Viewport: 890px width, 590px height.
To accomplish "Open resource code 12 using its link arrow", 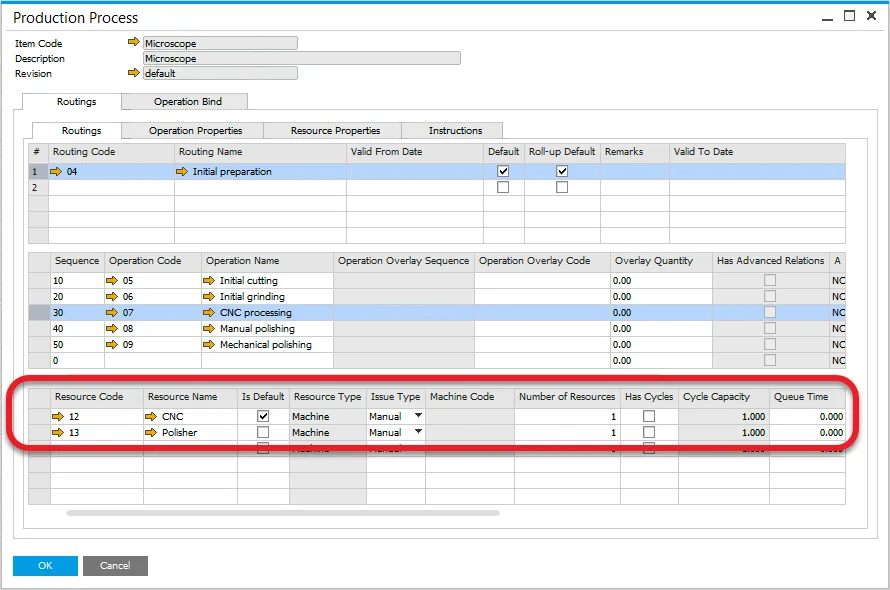I will 60,416.
